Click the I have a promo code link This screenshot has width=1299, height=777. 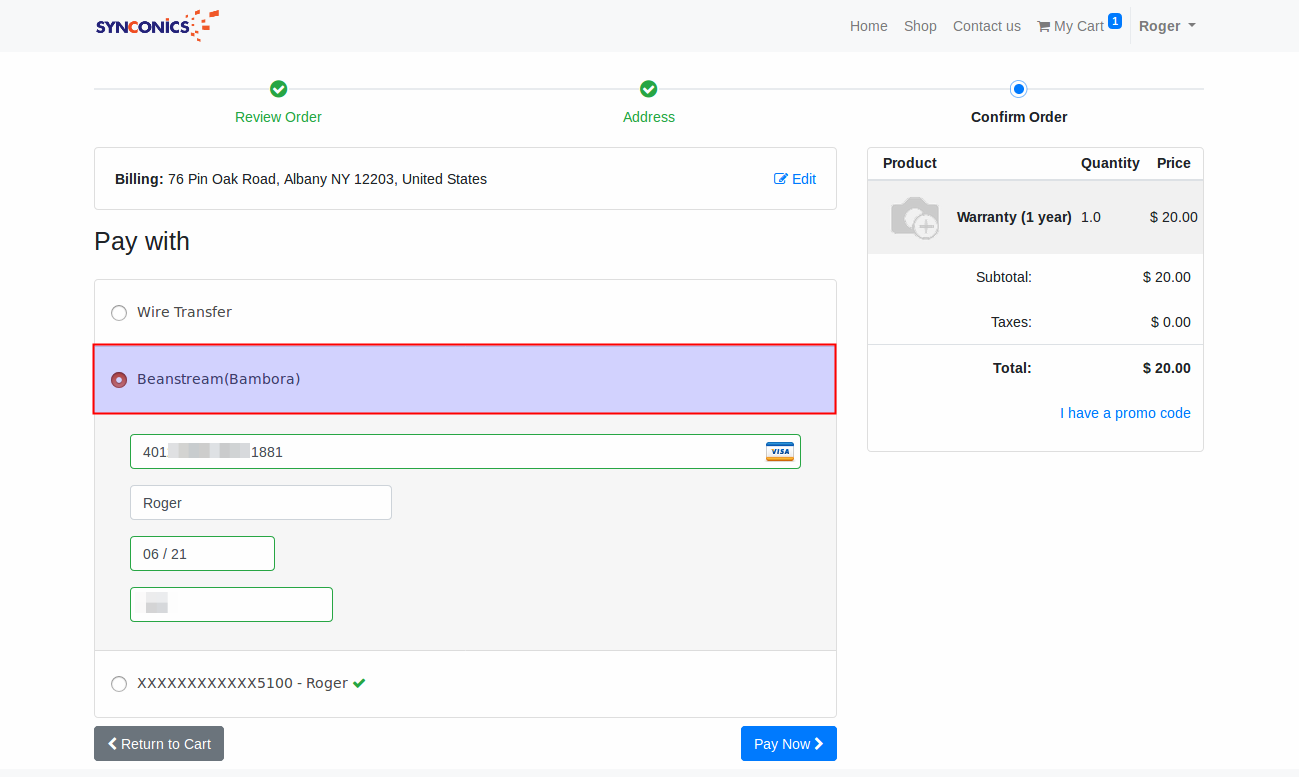click(x=1125, y=413)
